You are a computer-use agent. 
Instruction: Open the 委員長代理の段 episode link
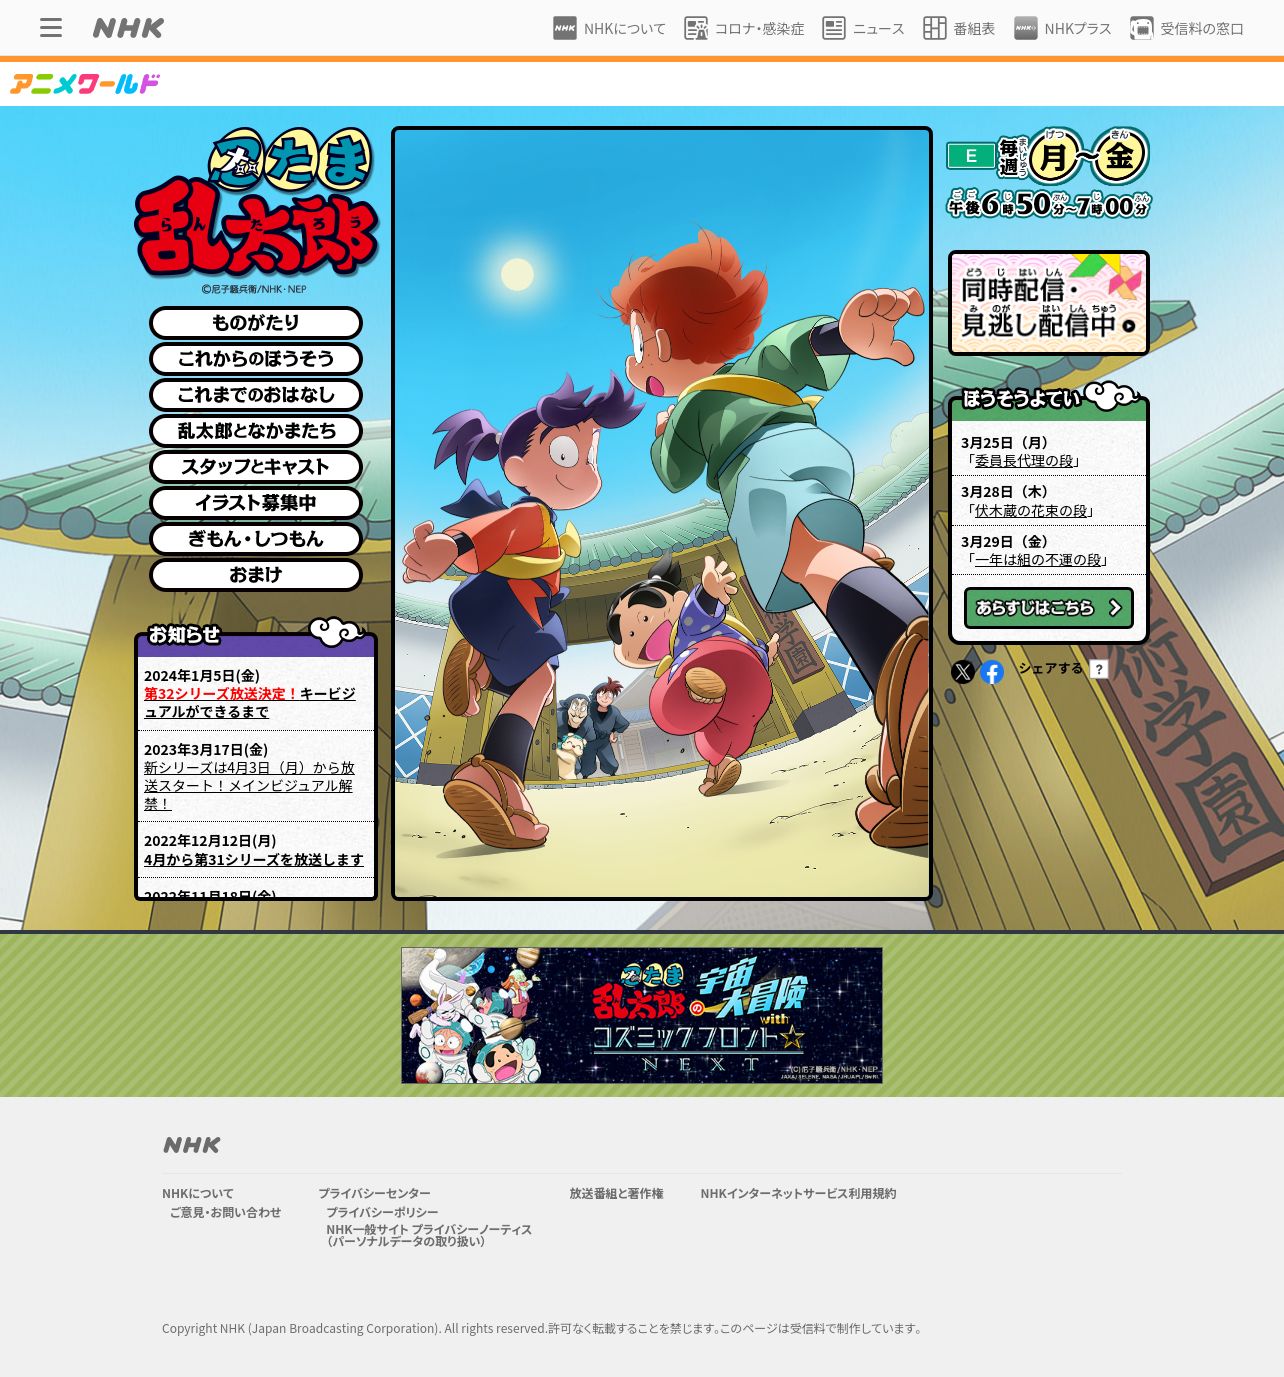pyautogui.click(x=1024, y=461)
